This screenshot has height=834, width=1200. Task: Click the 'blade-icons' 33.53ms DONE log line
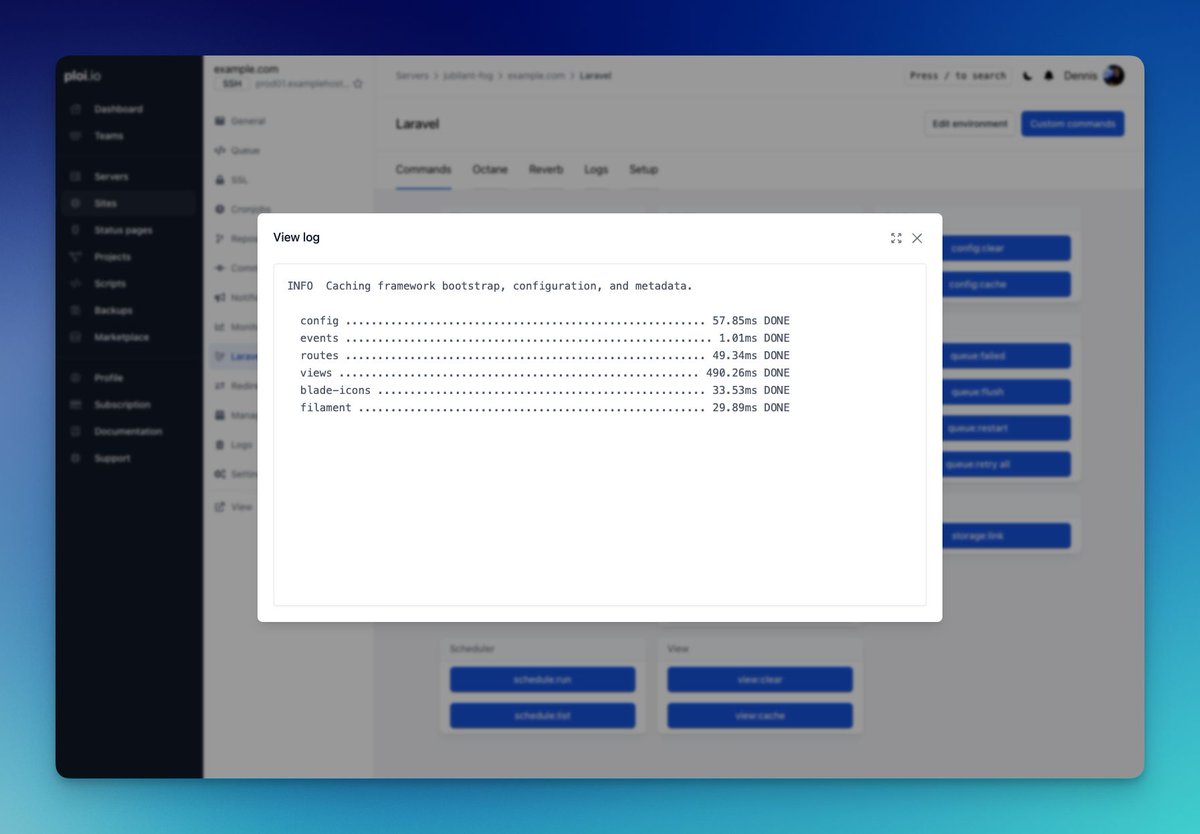[x=545, y=390]
